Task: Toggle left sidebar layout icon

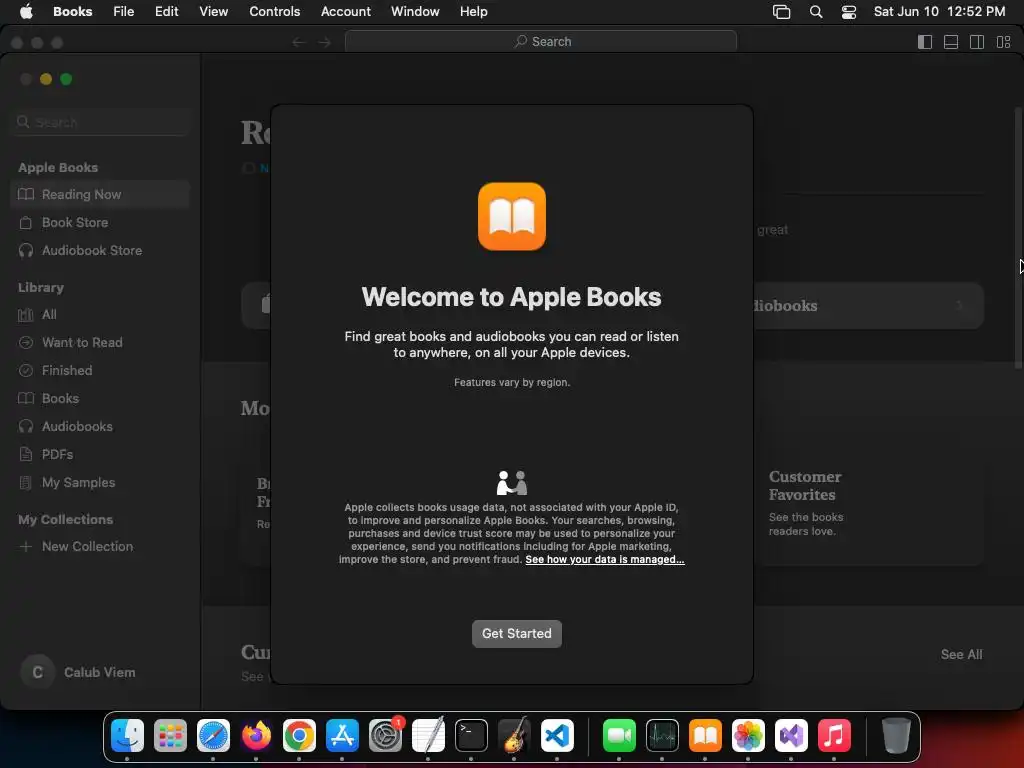Action: (x=925, y=42)
